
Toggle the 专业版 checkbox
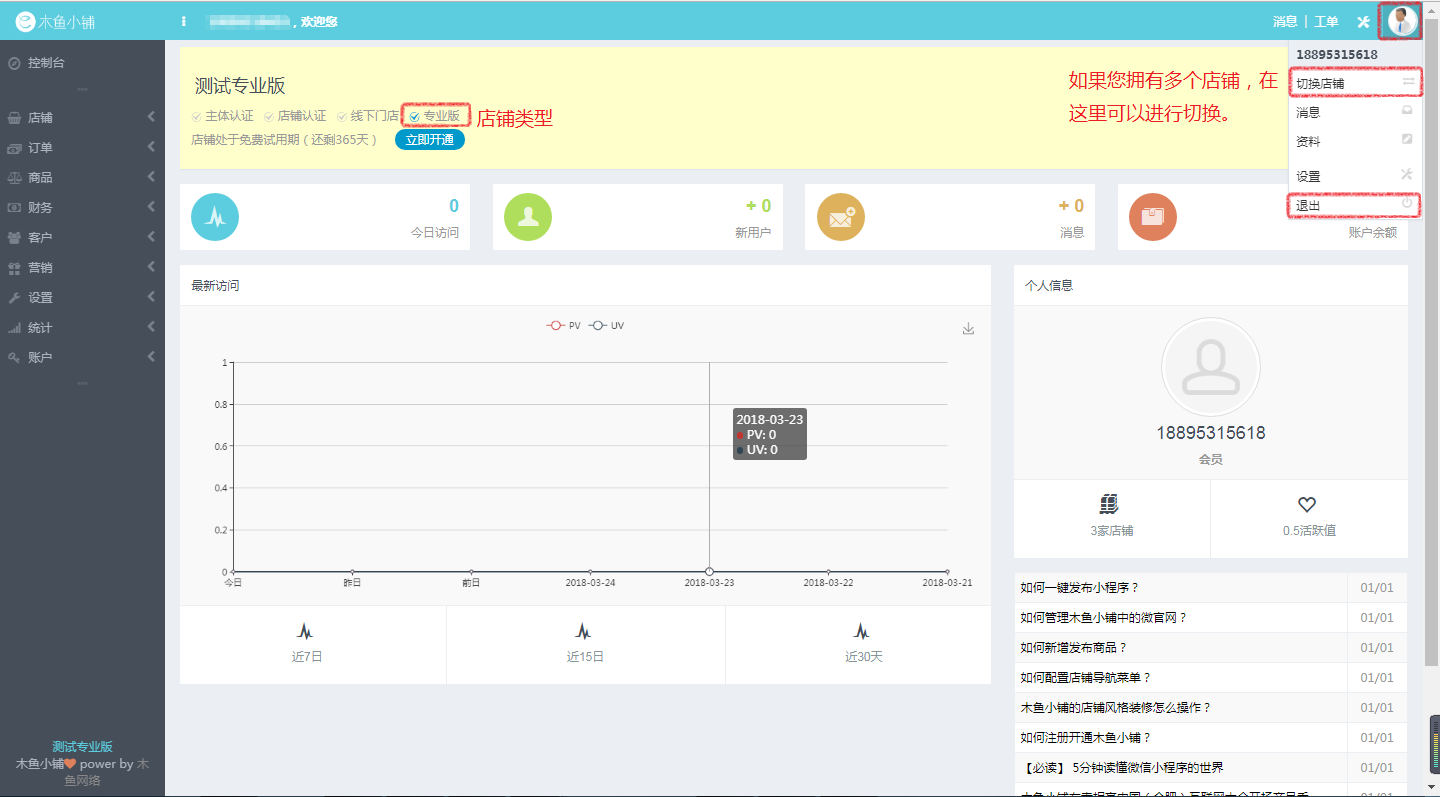414,115
